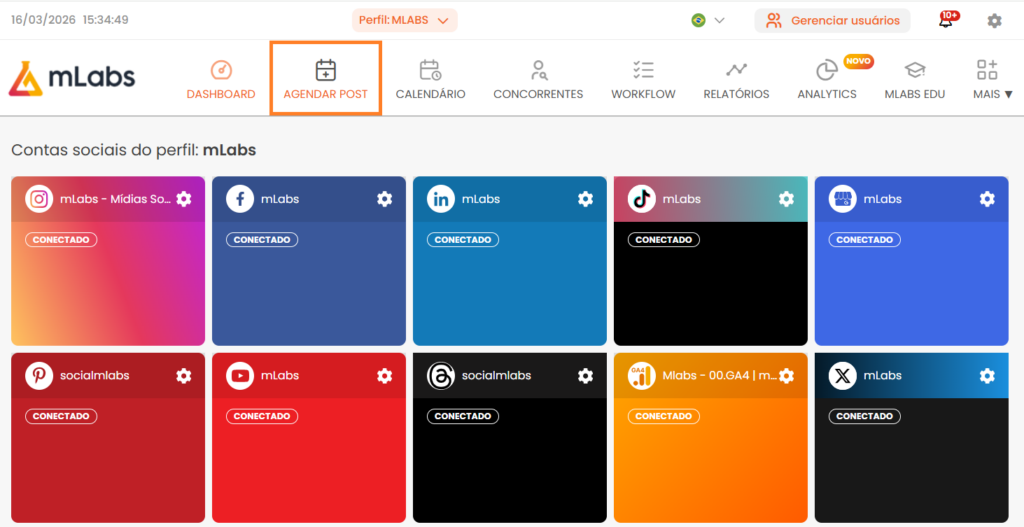Image resolution: width=1024 pixels, height=527 pixels.
Task: Select the CALENDÁRIO menu label
Action: pos(430,94)
